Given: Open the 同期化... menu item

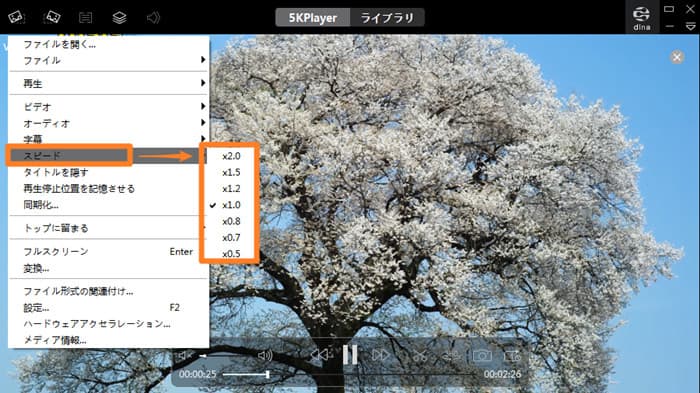Looking at the screenshot, I should [x=108, y=205].
